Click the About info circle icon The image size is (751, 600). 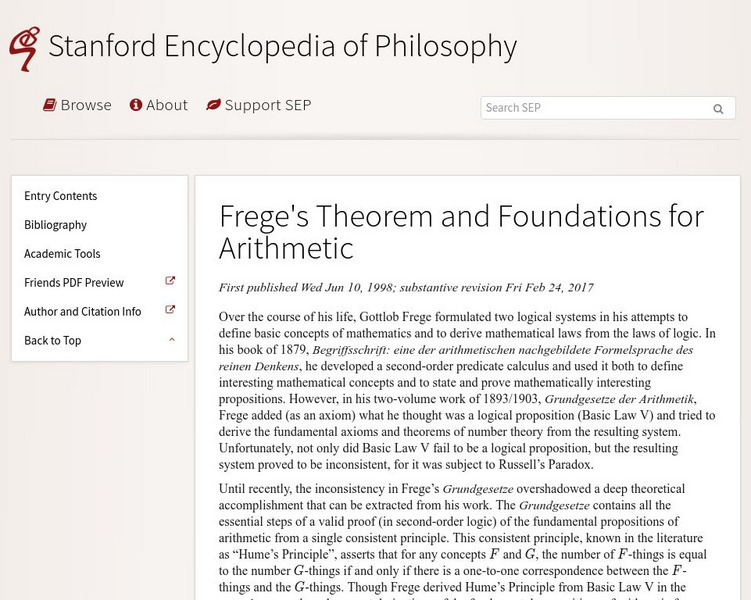click(x=136, y=105)
